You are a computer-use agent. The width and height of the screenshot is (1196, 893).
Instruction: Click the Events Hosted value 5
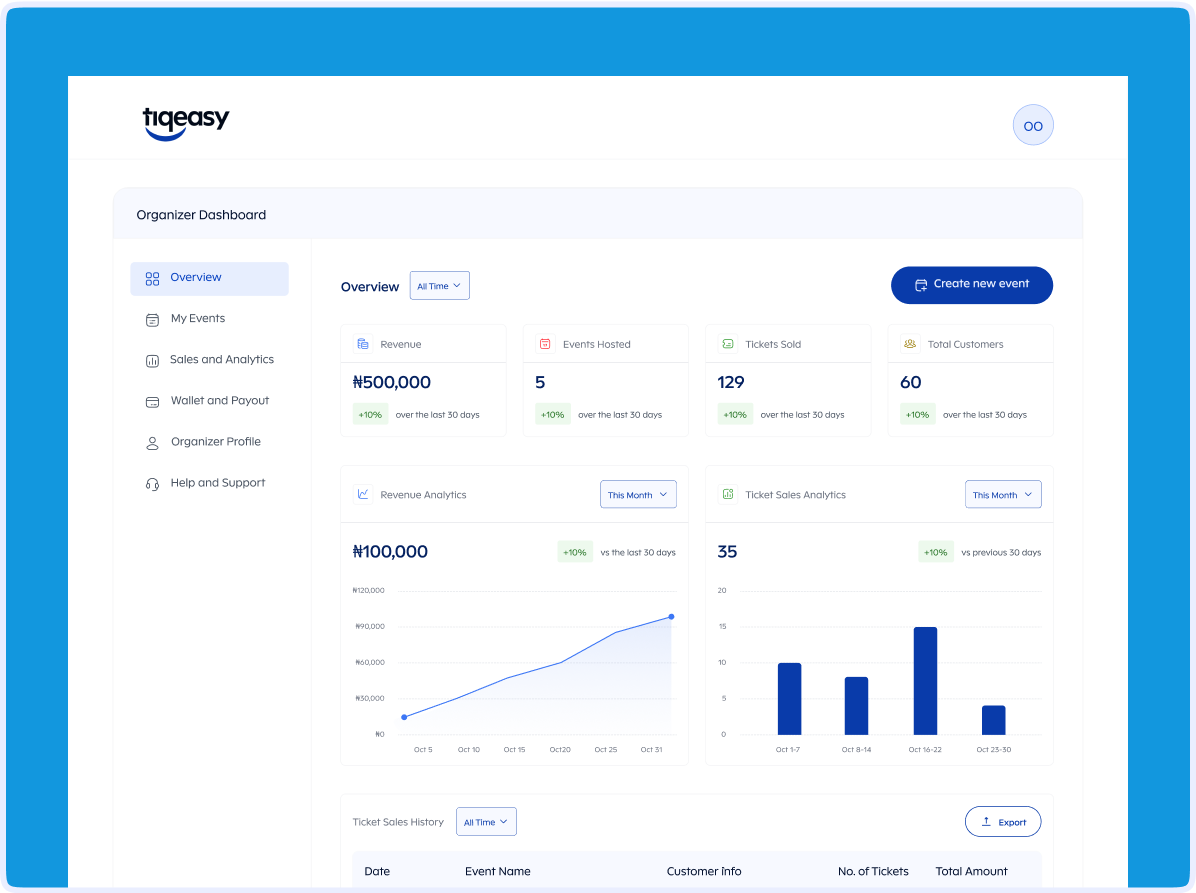click(540, 382)
